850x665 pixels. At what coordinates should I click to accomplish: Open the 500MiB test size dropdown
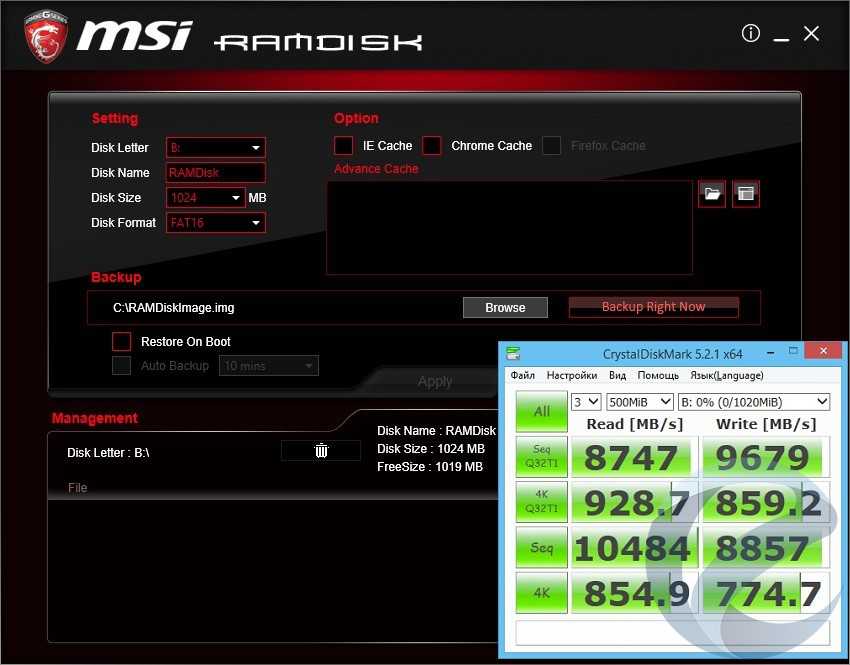[x=640, y=402]
